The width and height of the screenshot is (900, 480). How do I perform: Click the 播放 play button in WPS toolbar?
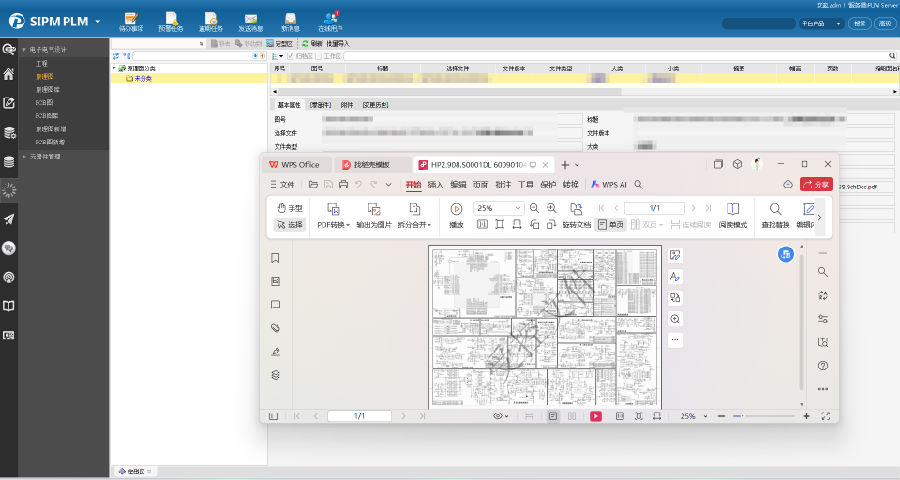point(456,209)
